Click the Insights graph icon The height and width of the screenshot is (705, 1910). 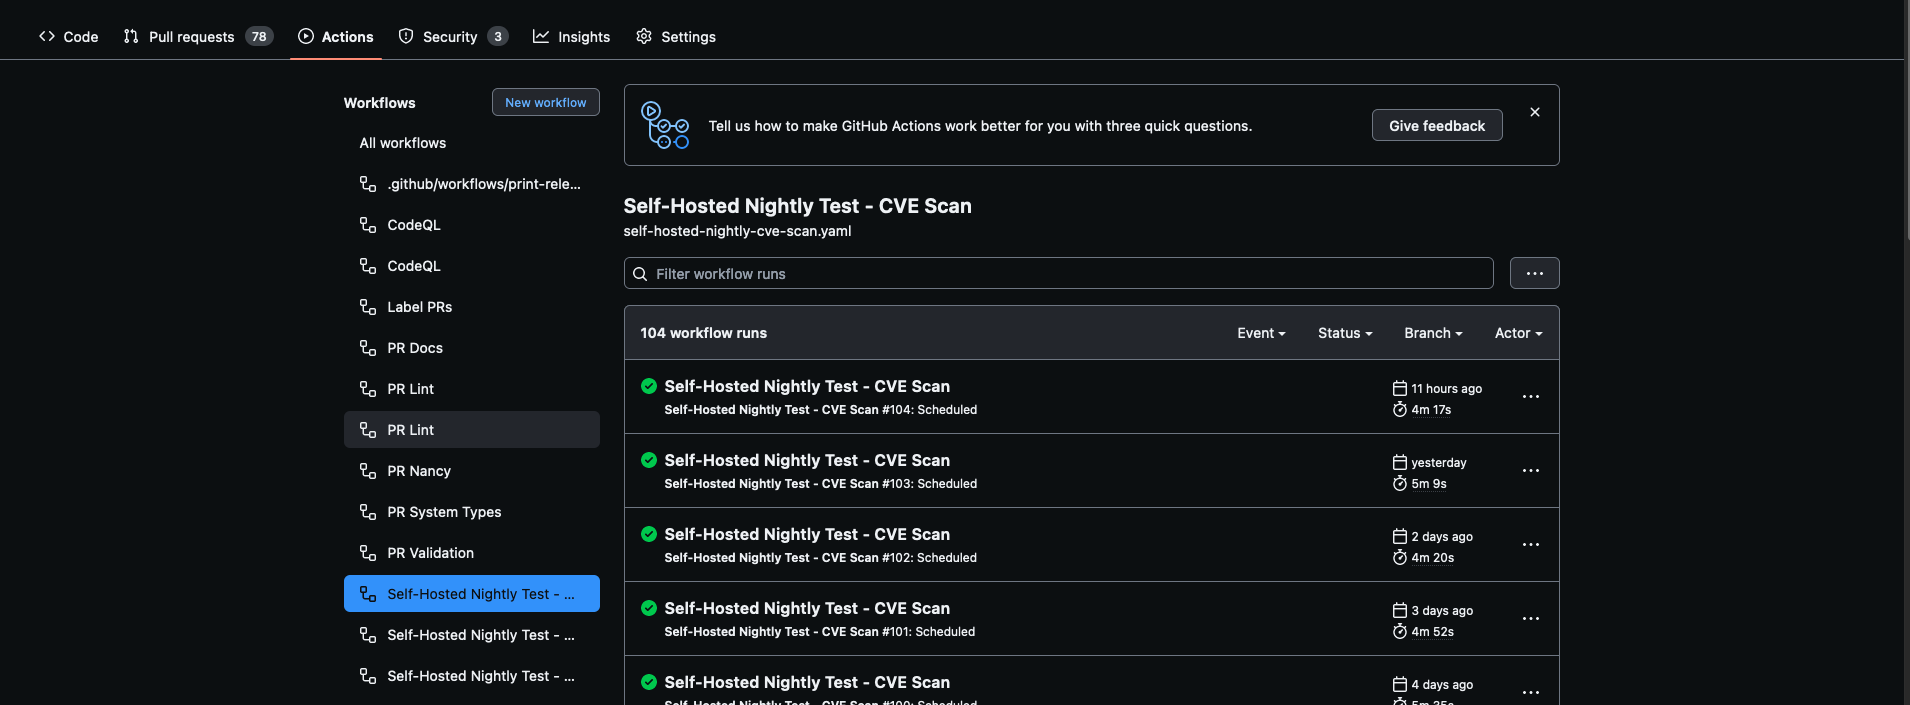tap(541, 36)
